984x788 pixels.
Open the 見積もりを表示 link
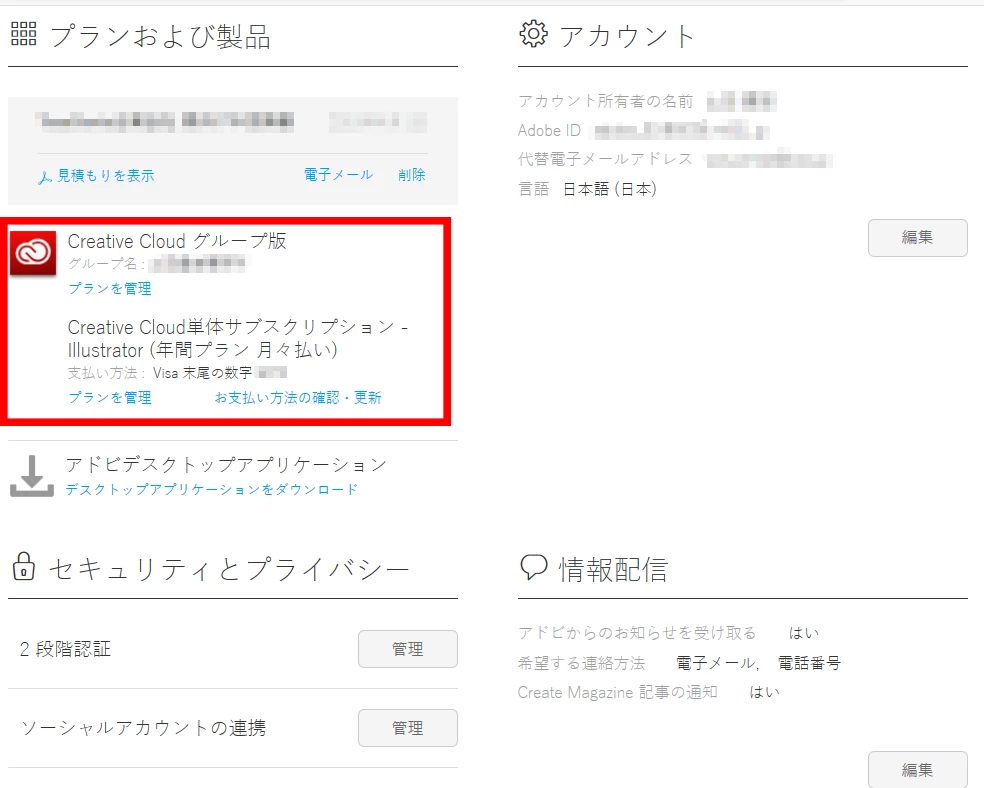[x=105, y=176]
